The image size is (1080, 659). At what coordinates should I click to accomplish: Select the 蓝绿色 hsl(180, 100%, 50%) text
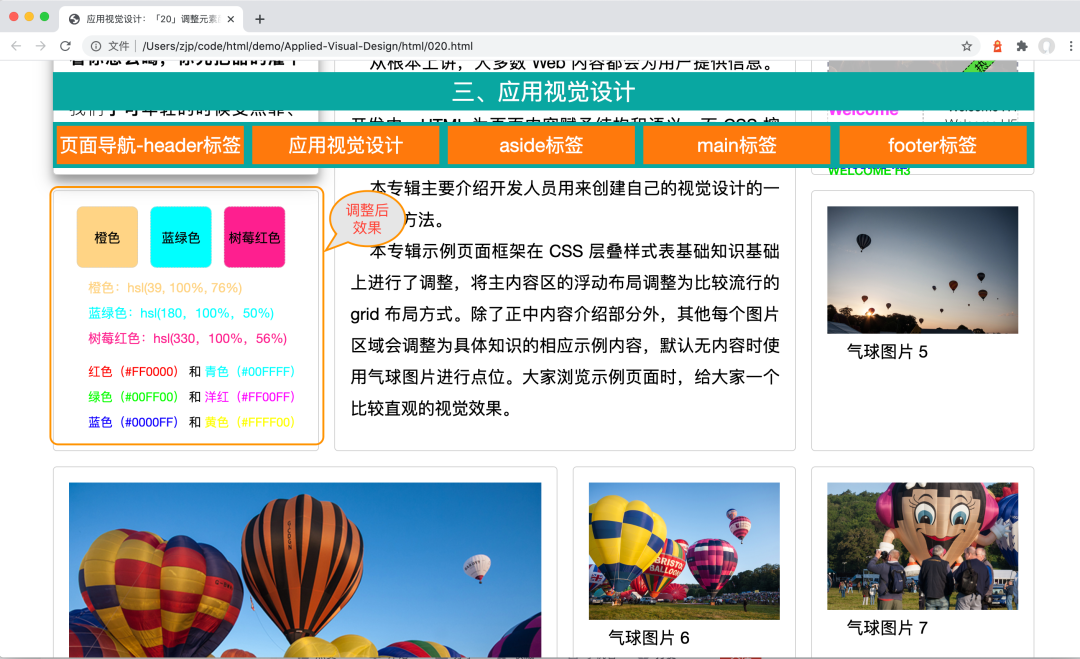click(181, 313)
